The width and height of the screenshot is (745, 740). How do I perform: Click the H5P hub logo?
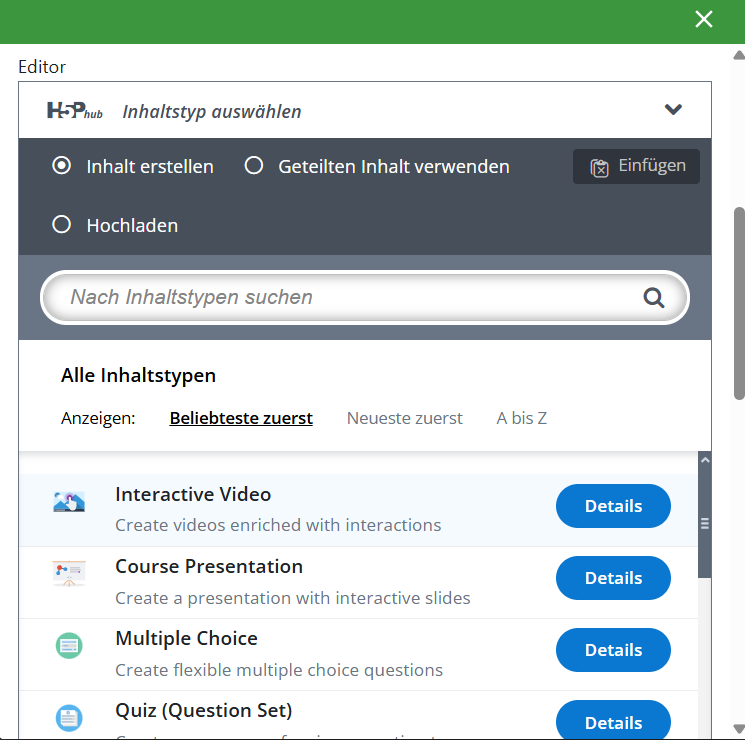pos(75,111)
